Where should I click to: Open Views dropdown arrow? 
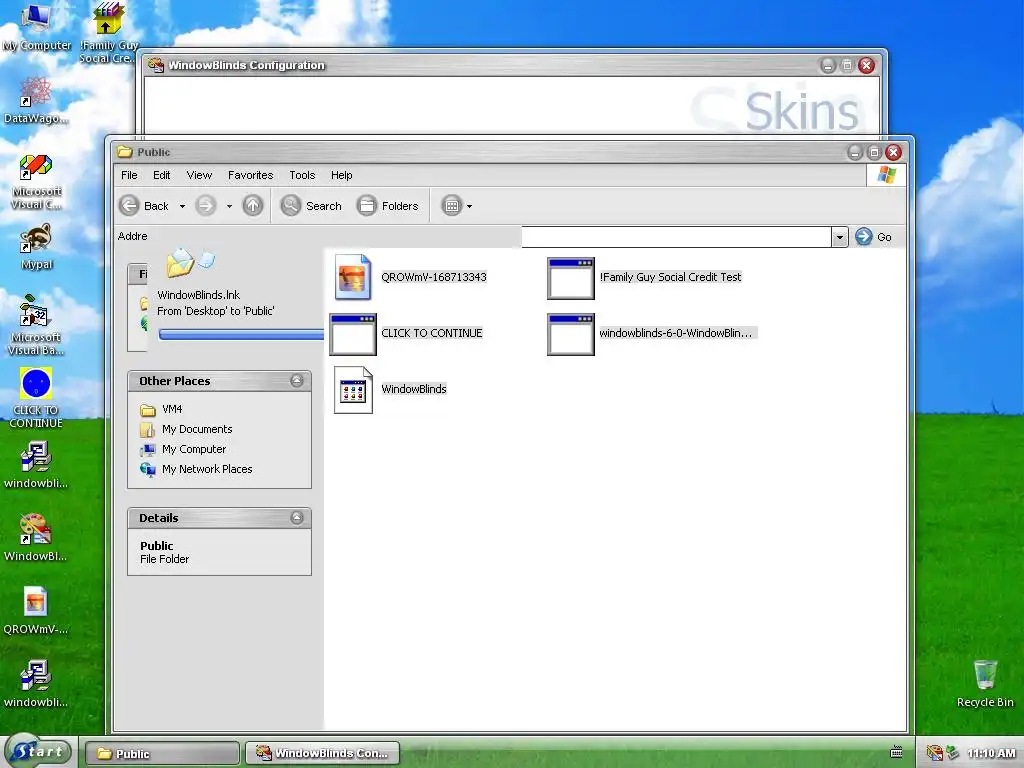tap(470, 206)
